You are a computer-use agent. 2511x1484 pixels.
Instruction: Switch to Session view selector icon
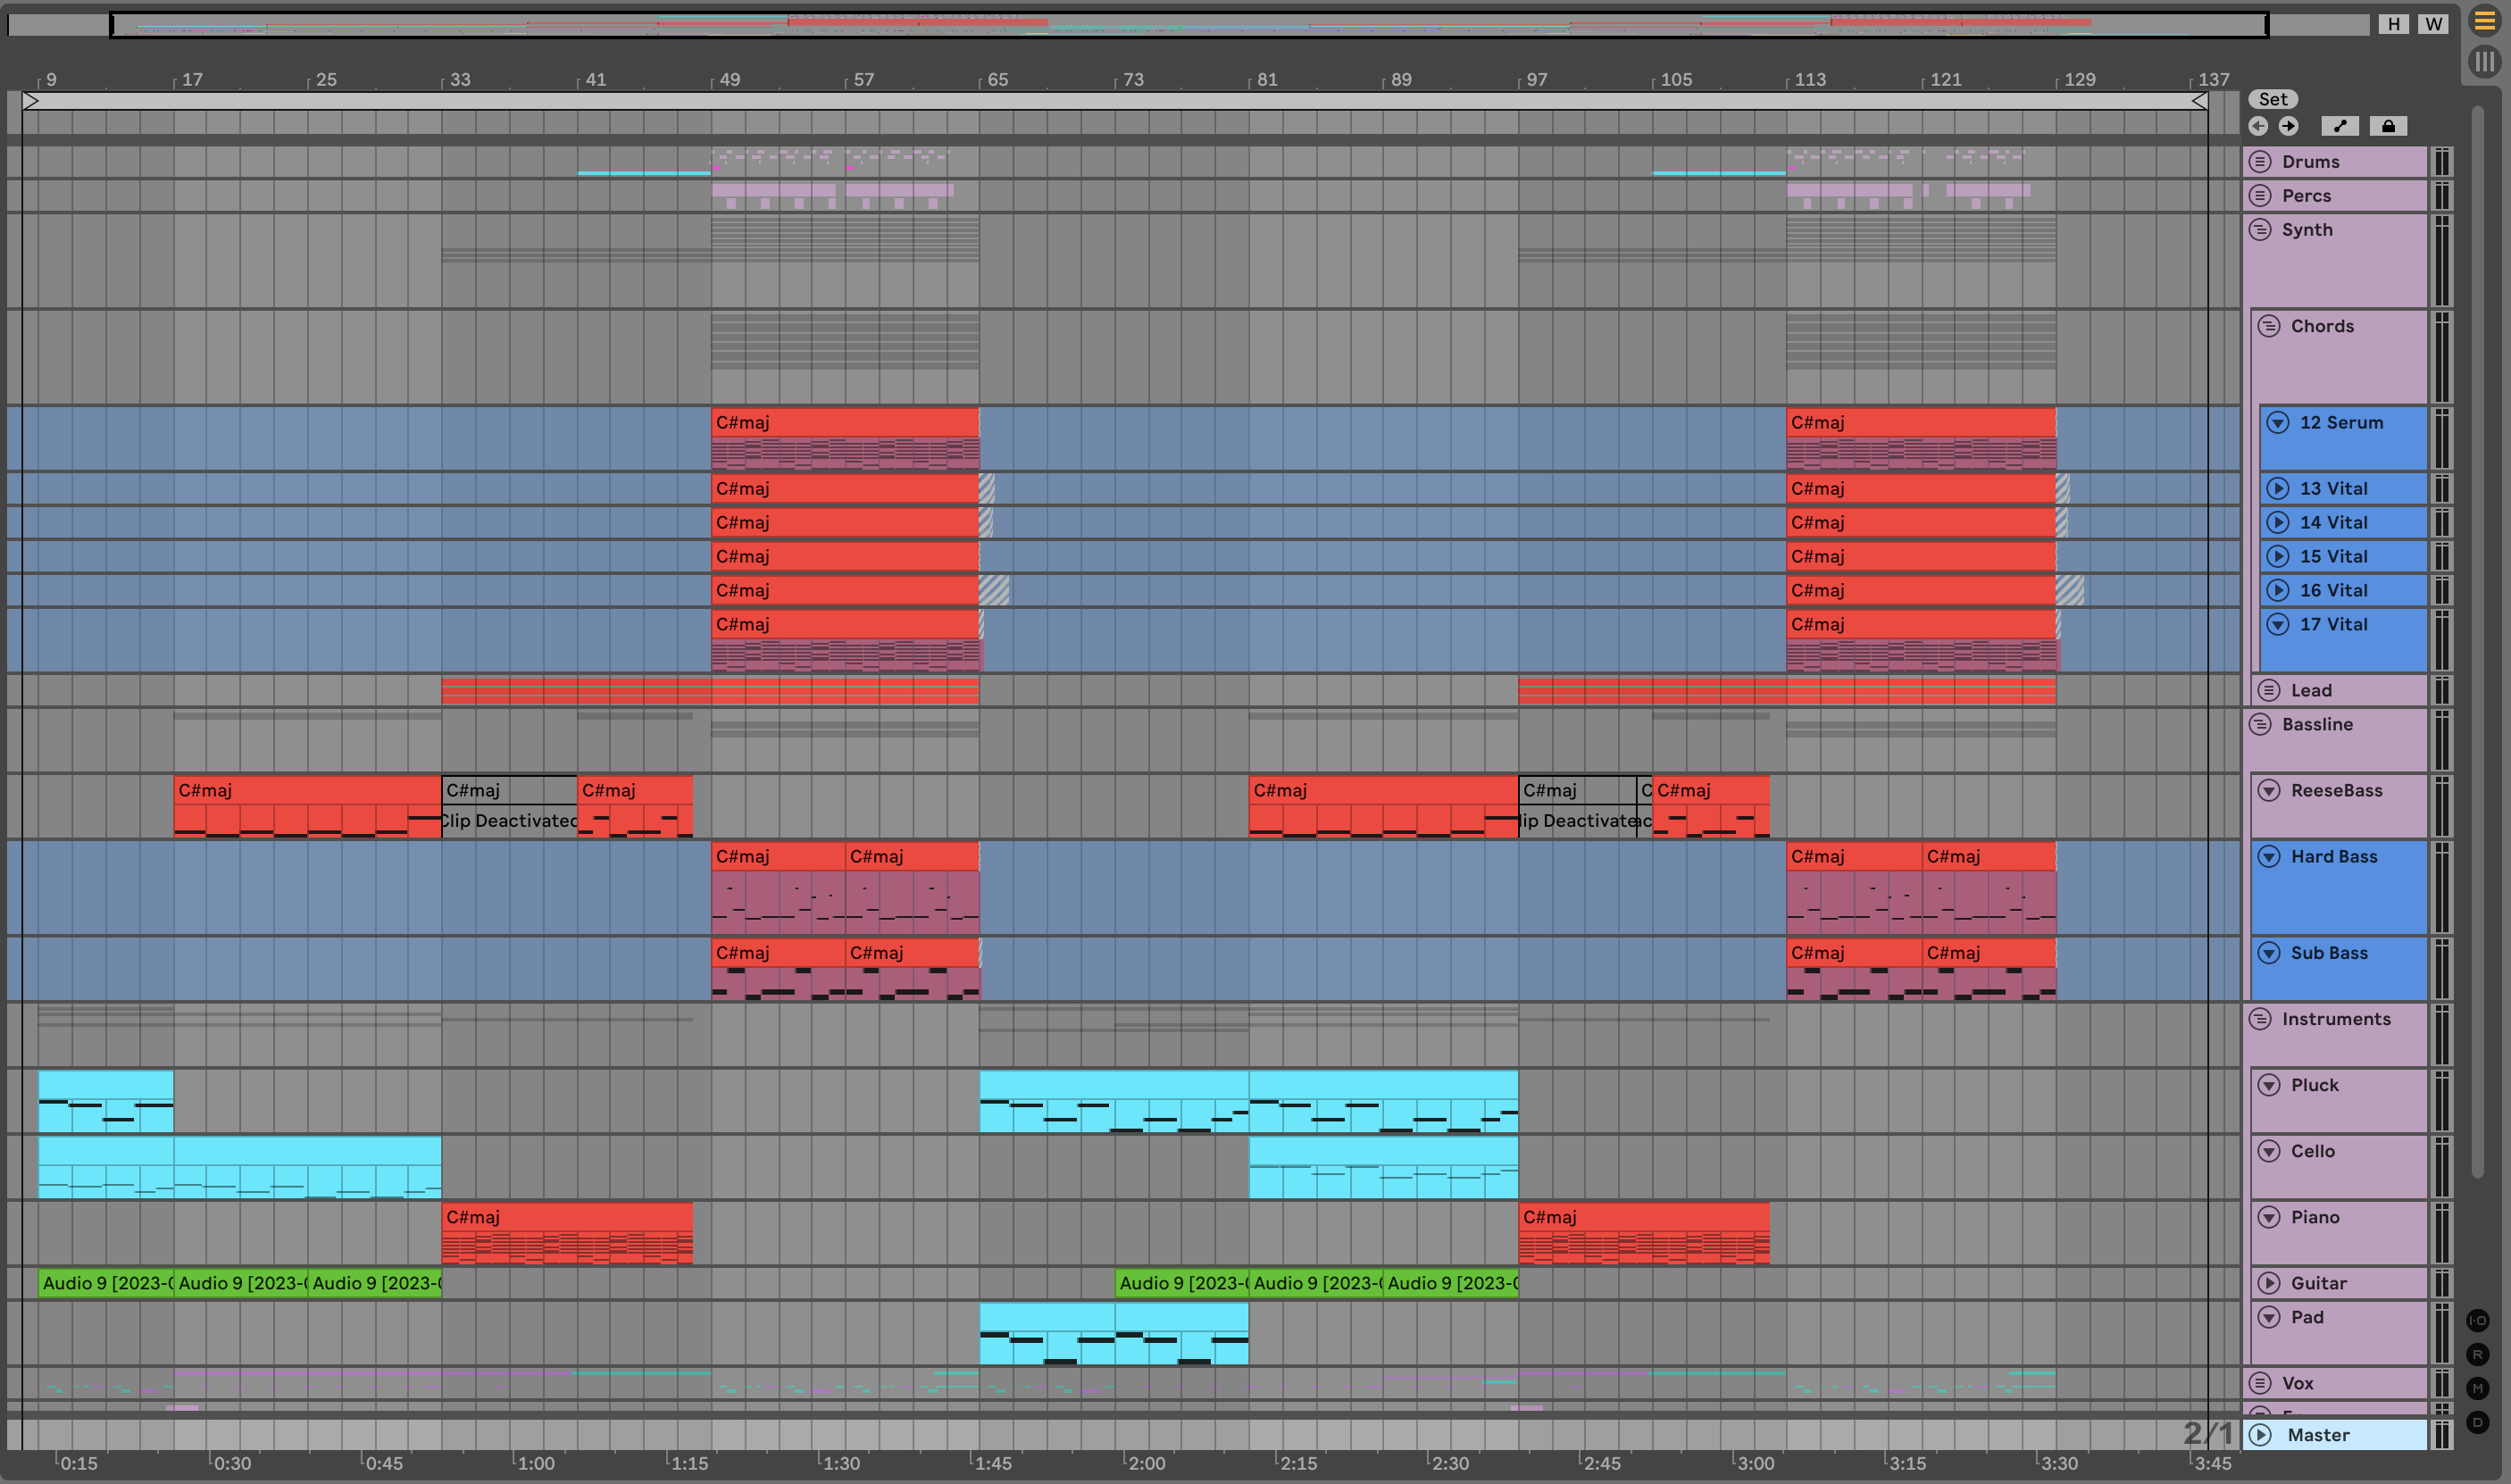pyautogui.click(x=2485, y=62)
